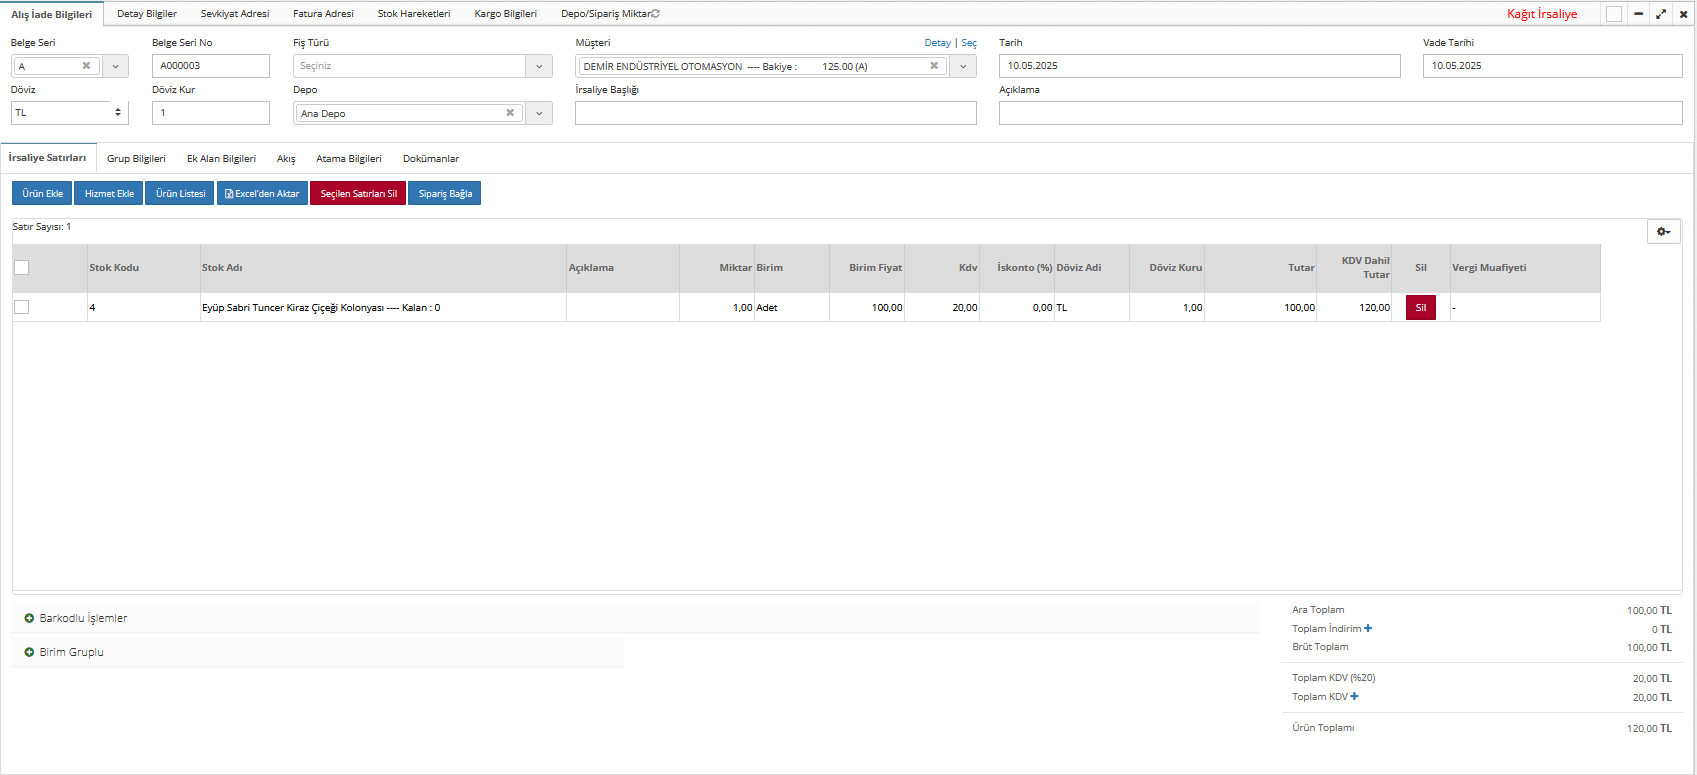Click the refresh icon beside Depo/Sipariş Miktar
The height and width of the screenshot is (775, 1697).
point(656,14)
